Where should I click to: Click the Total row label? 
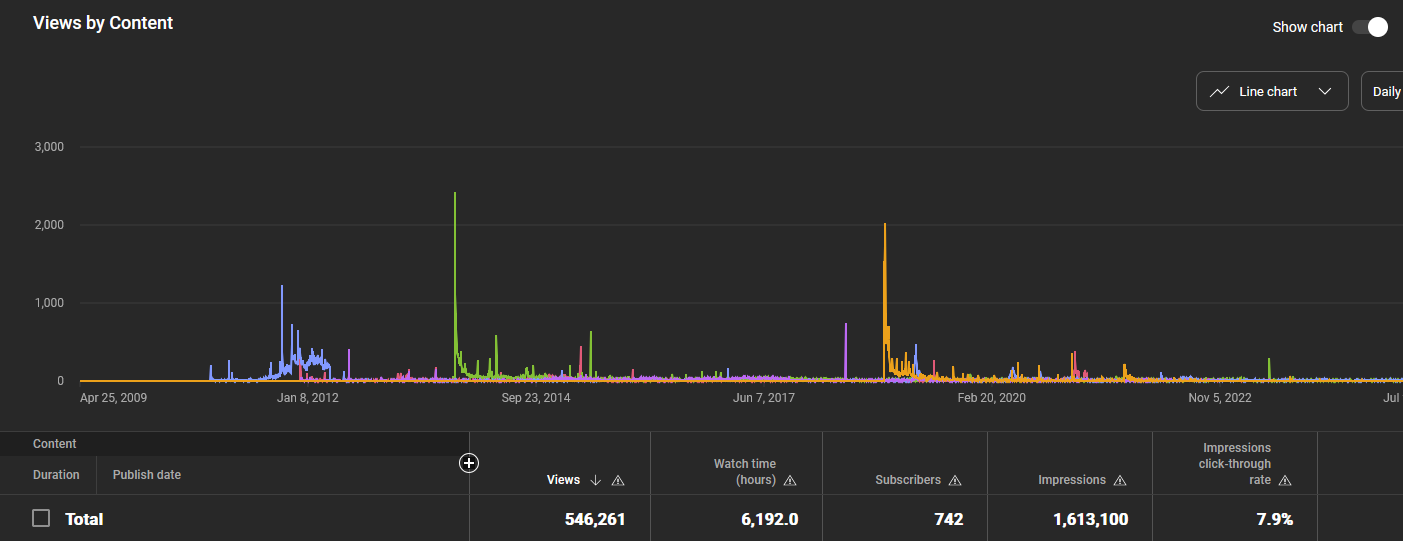point(84,519)
